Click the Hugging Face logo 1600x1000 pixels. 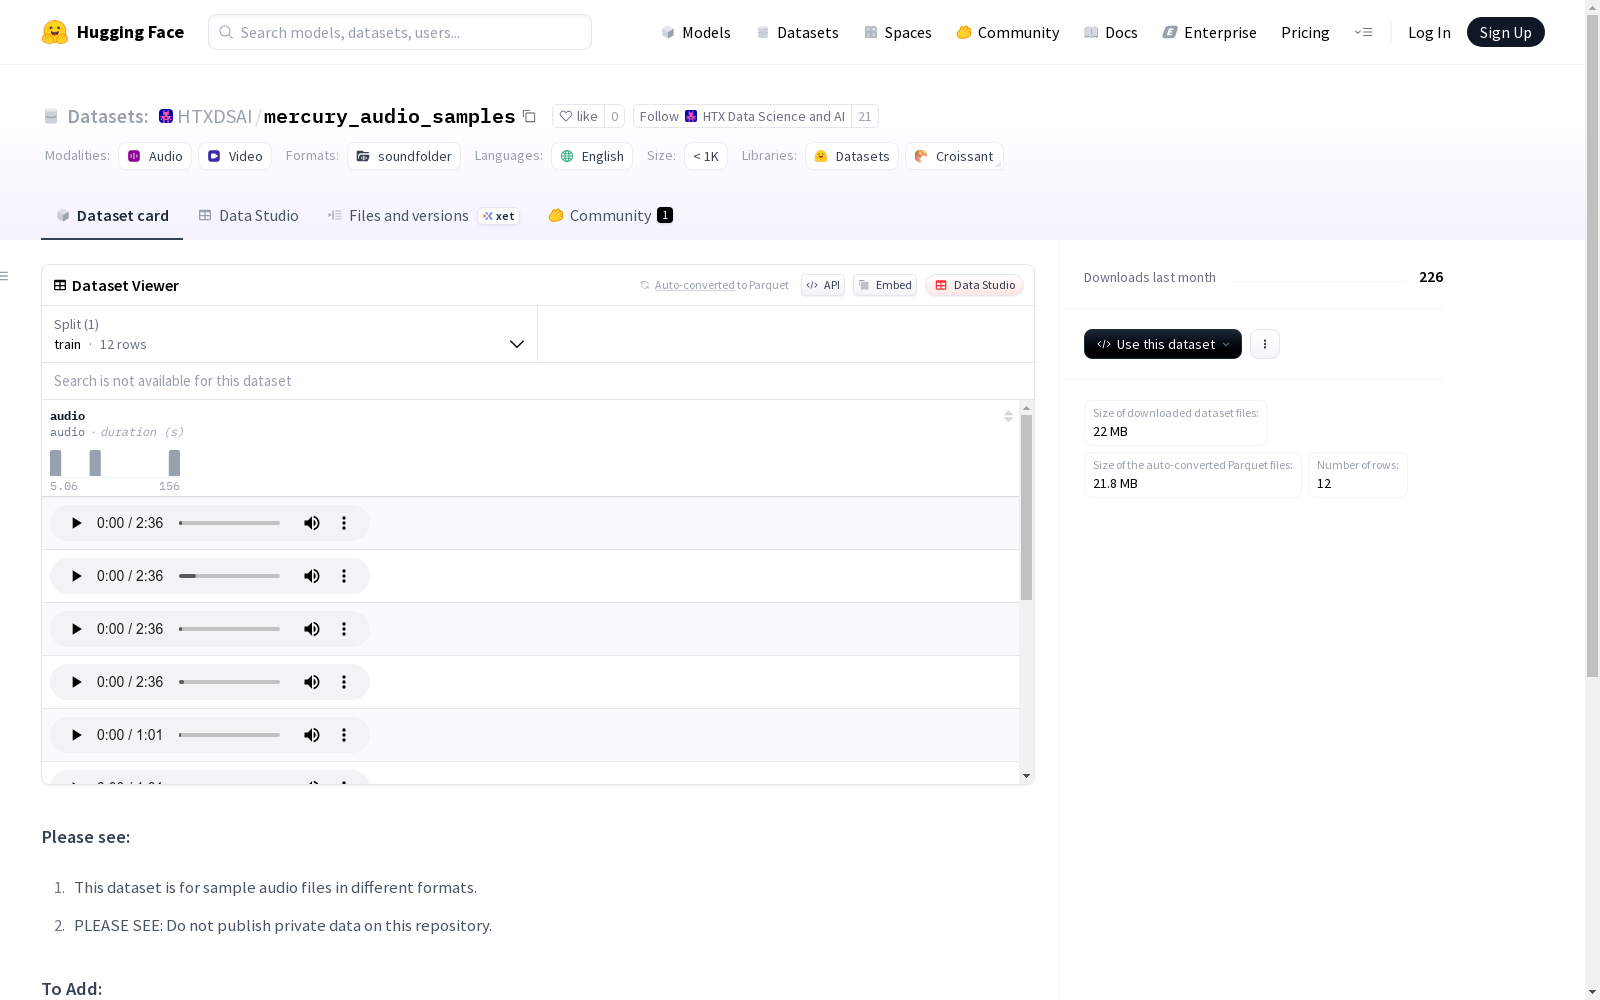click(113, 32)
